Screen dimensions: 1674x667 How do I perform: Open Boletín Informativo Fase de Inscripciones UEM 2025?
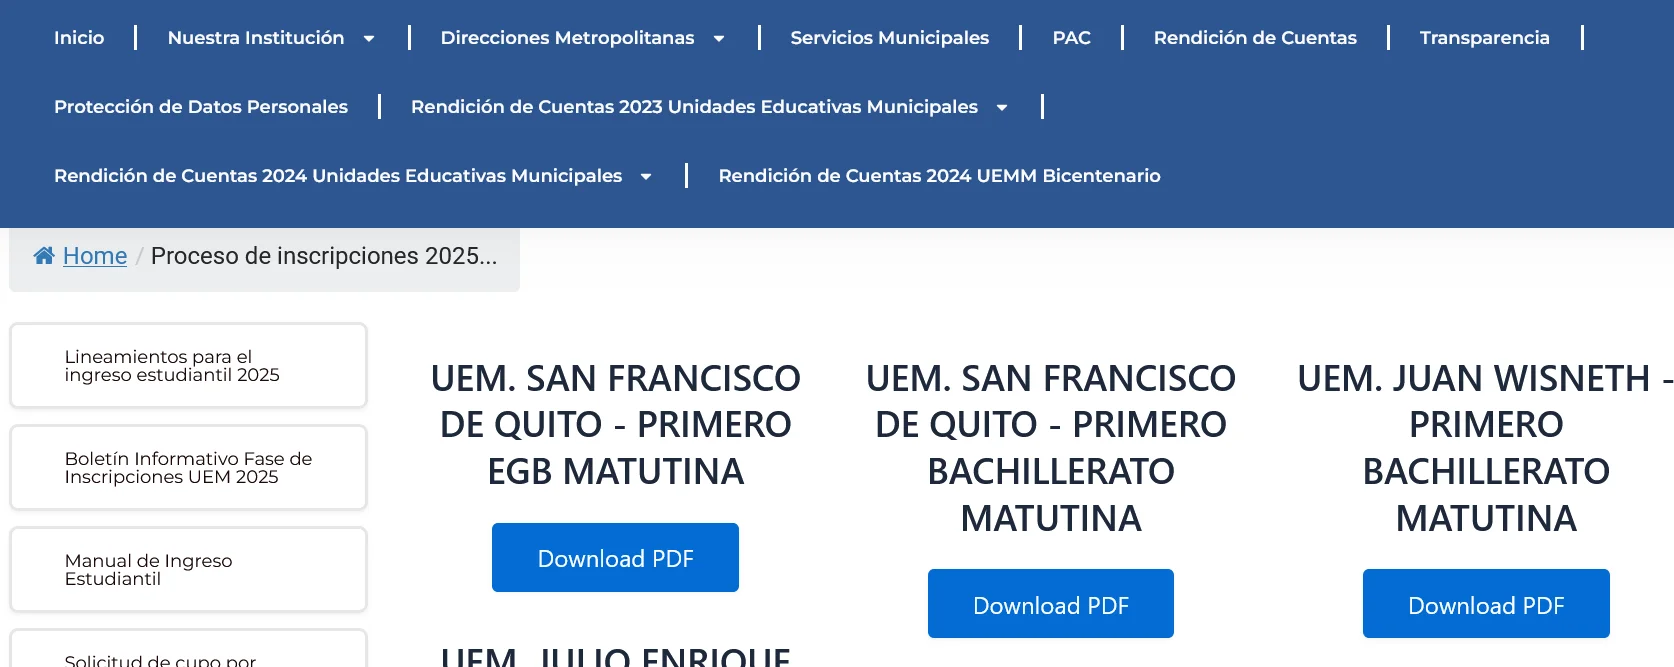(x=188, y=468)
